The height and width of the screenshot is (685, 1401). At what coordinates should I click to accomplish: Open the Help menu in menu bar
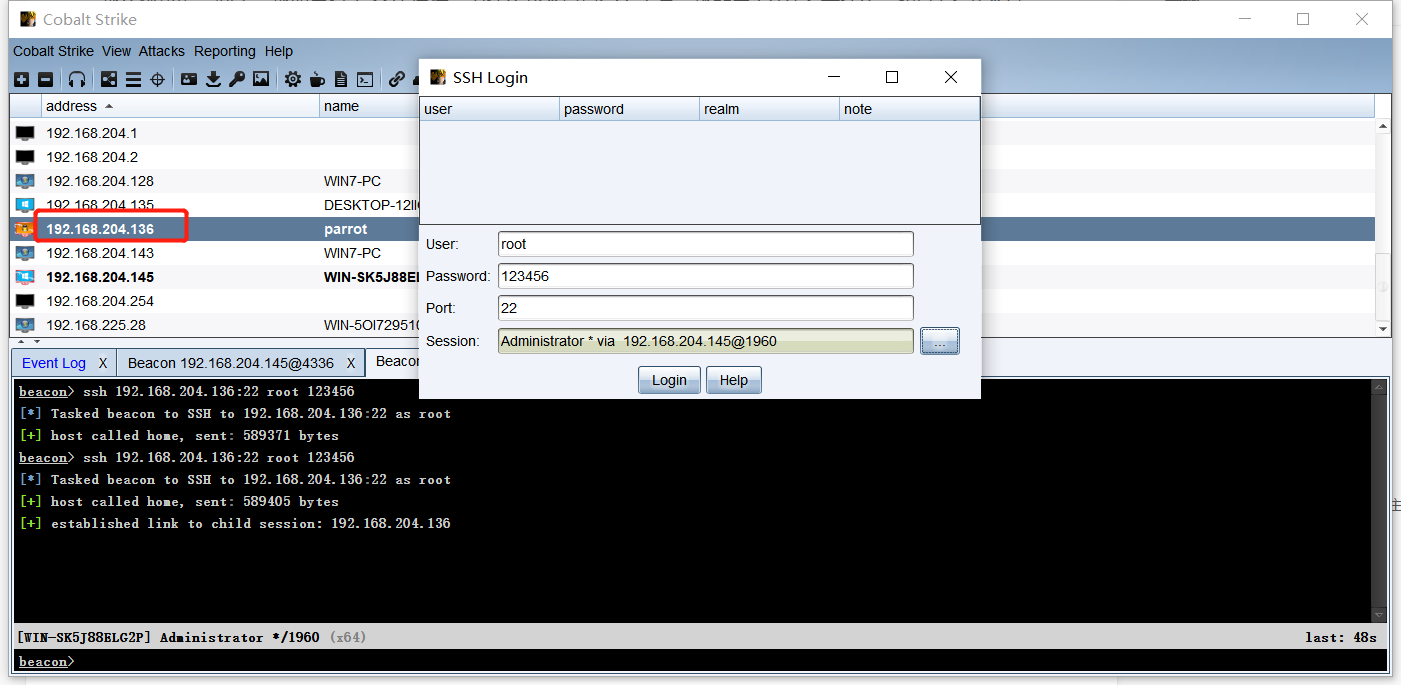(279, 51)
